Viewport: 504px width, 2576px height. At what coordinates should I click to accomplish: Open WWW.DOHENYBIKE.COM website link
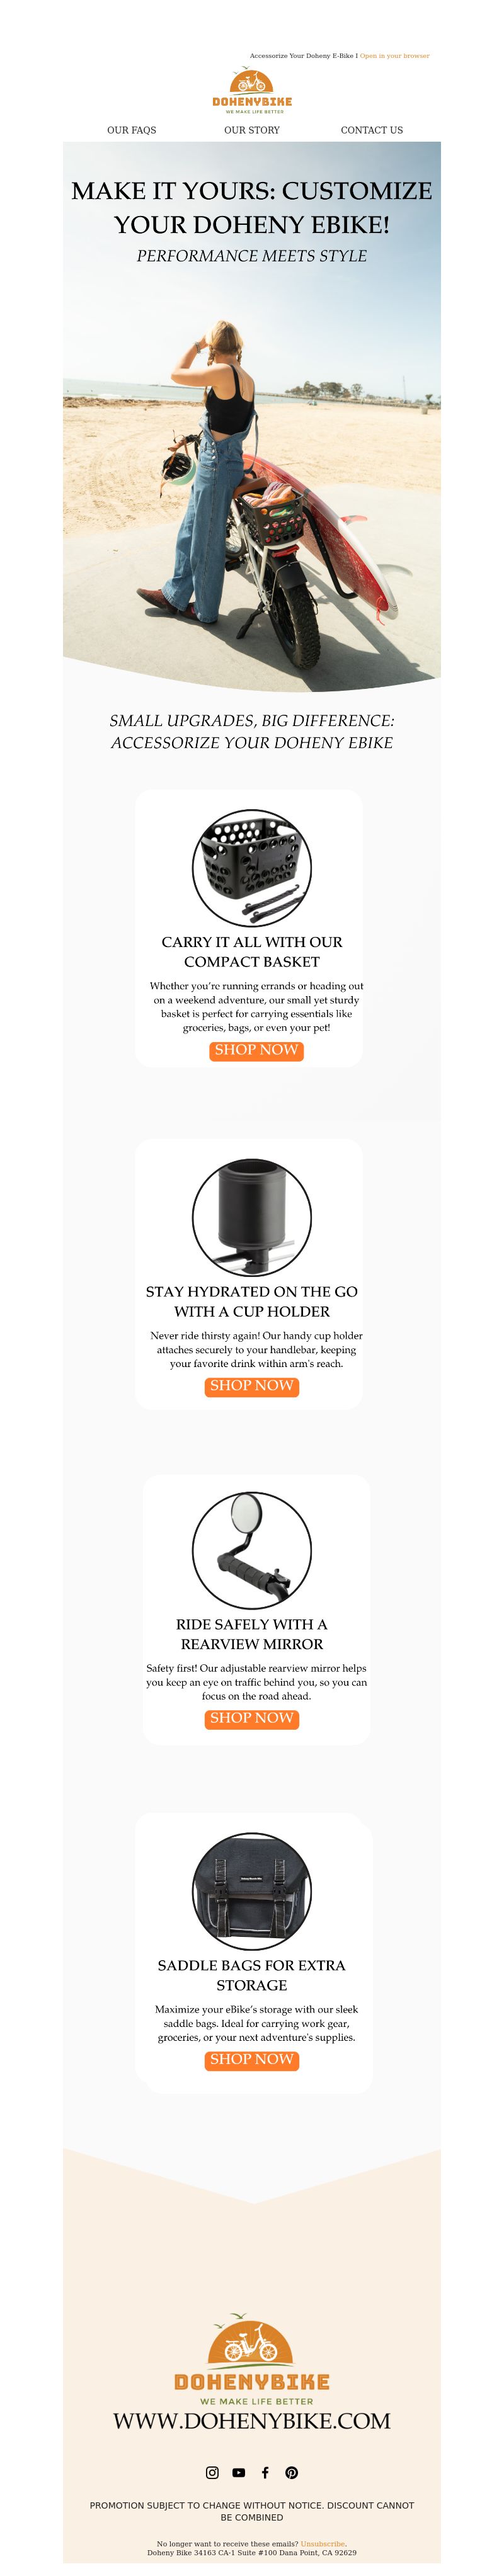coord(252,2421)
